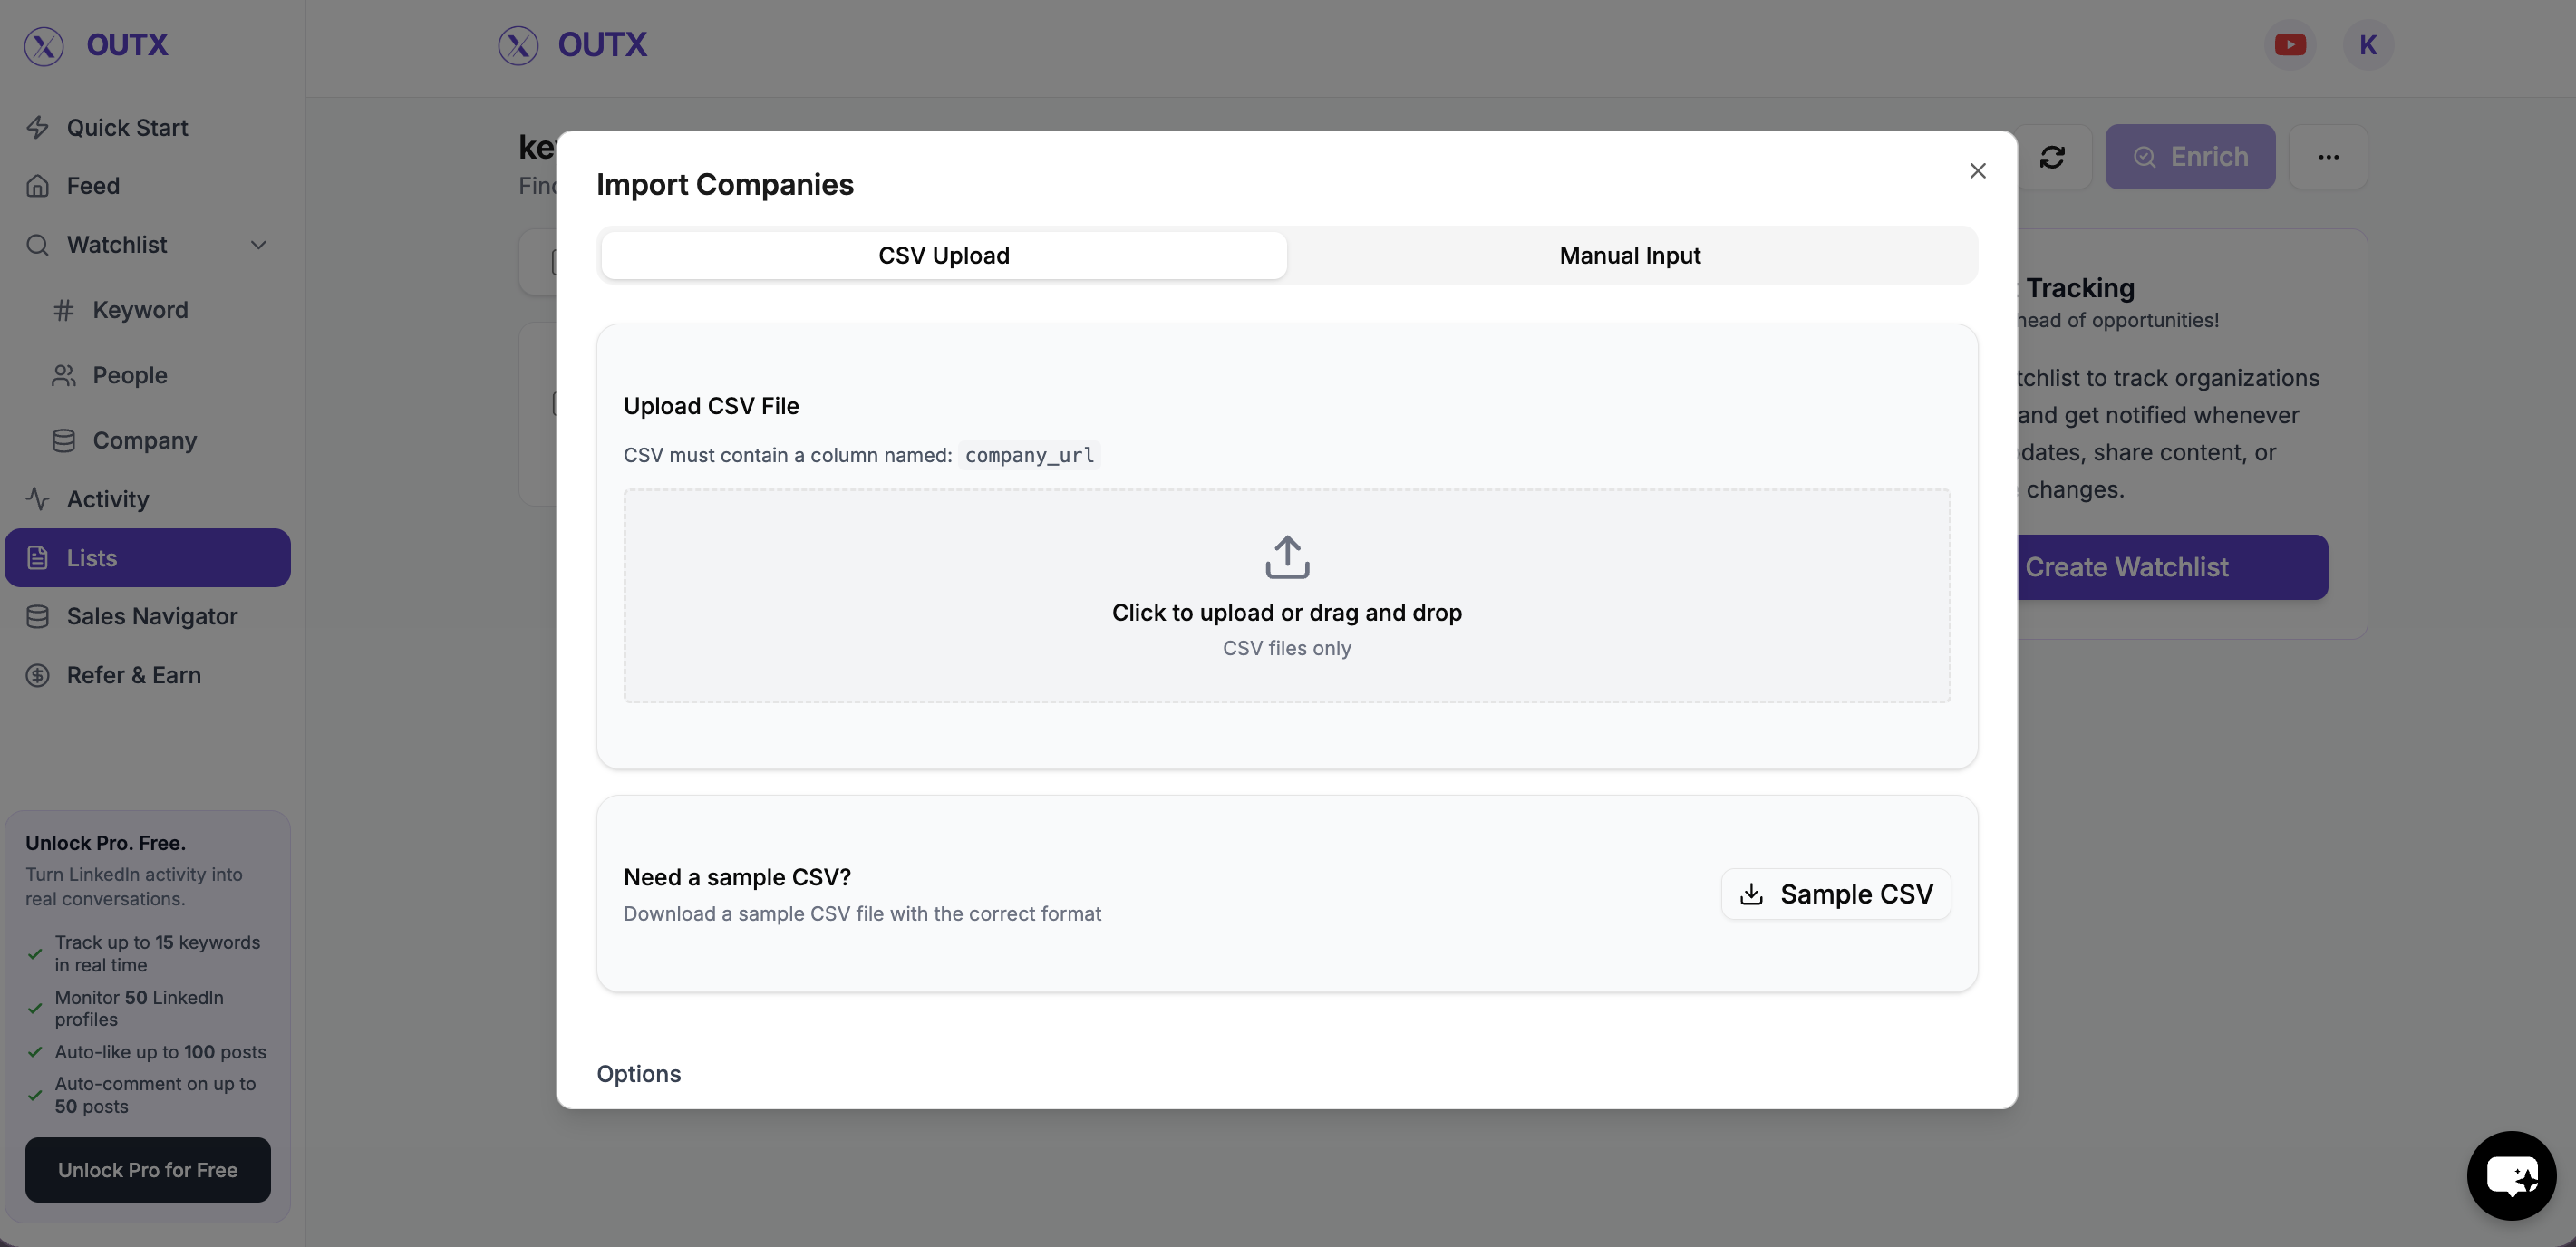Close the Import Companies dialog
The width and height of the screenshot is (2576, 1247).
[x=1976, y=171]
